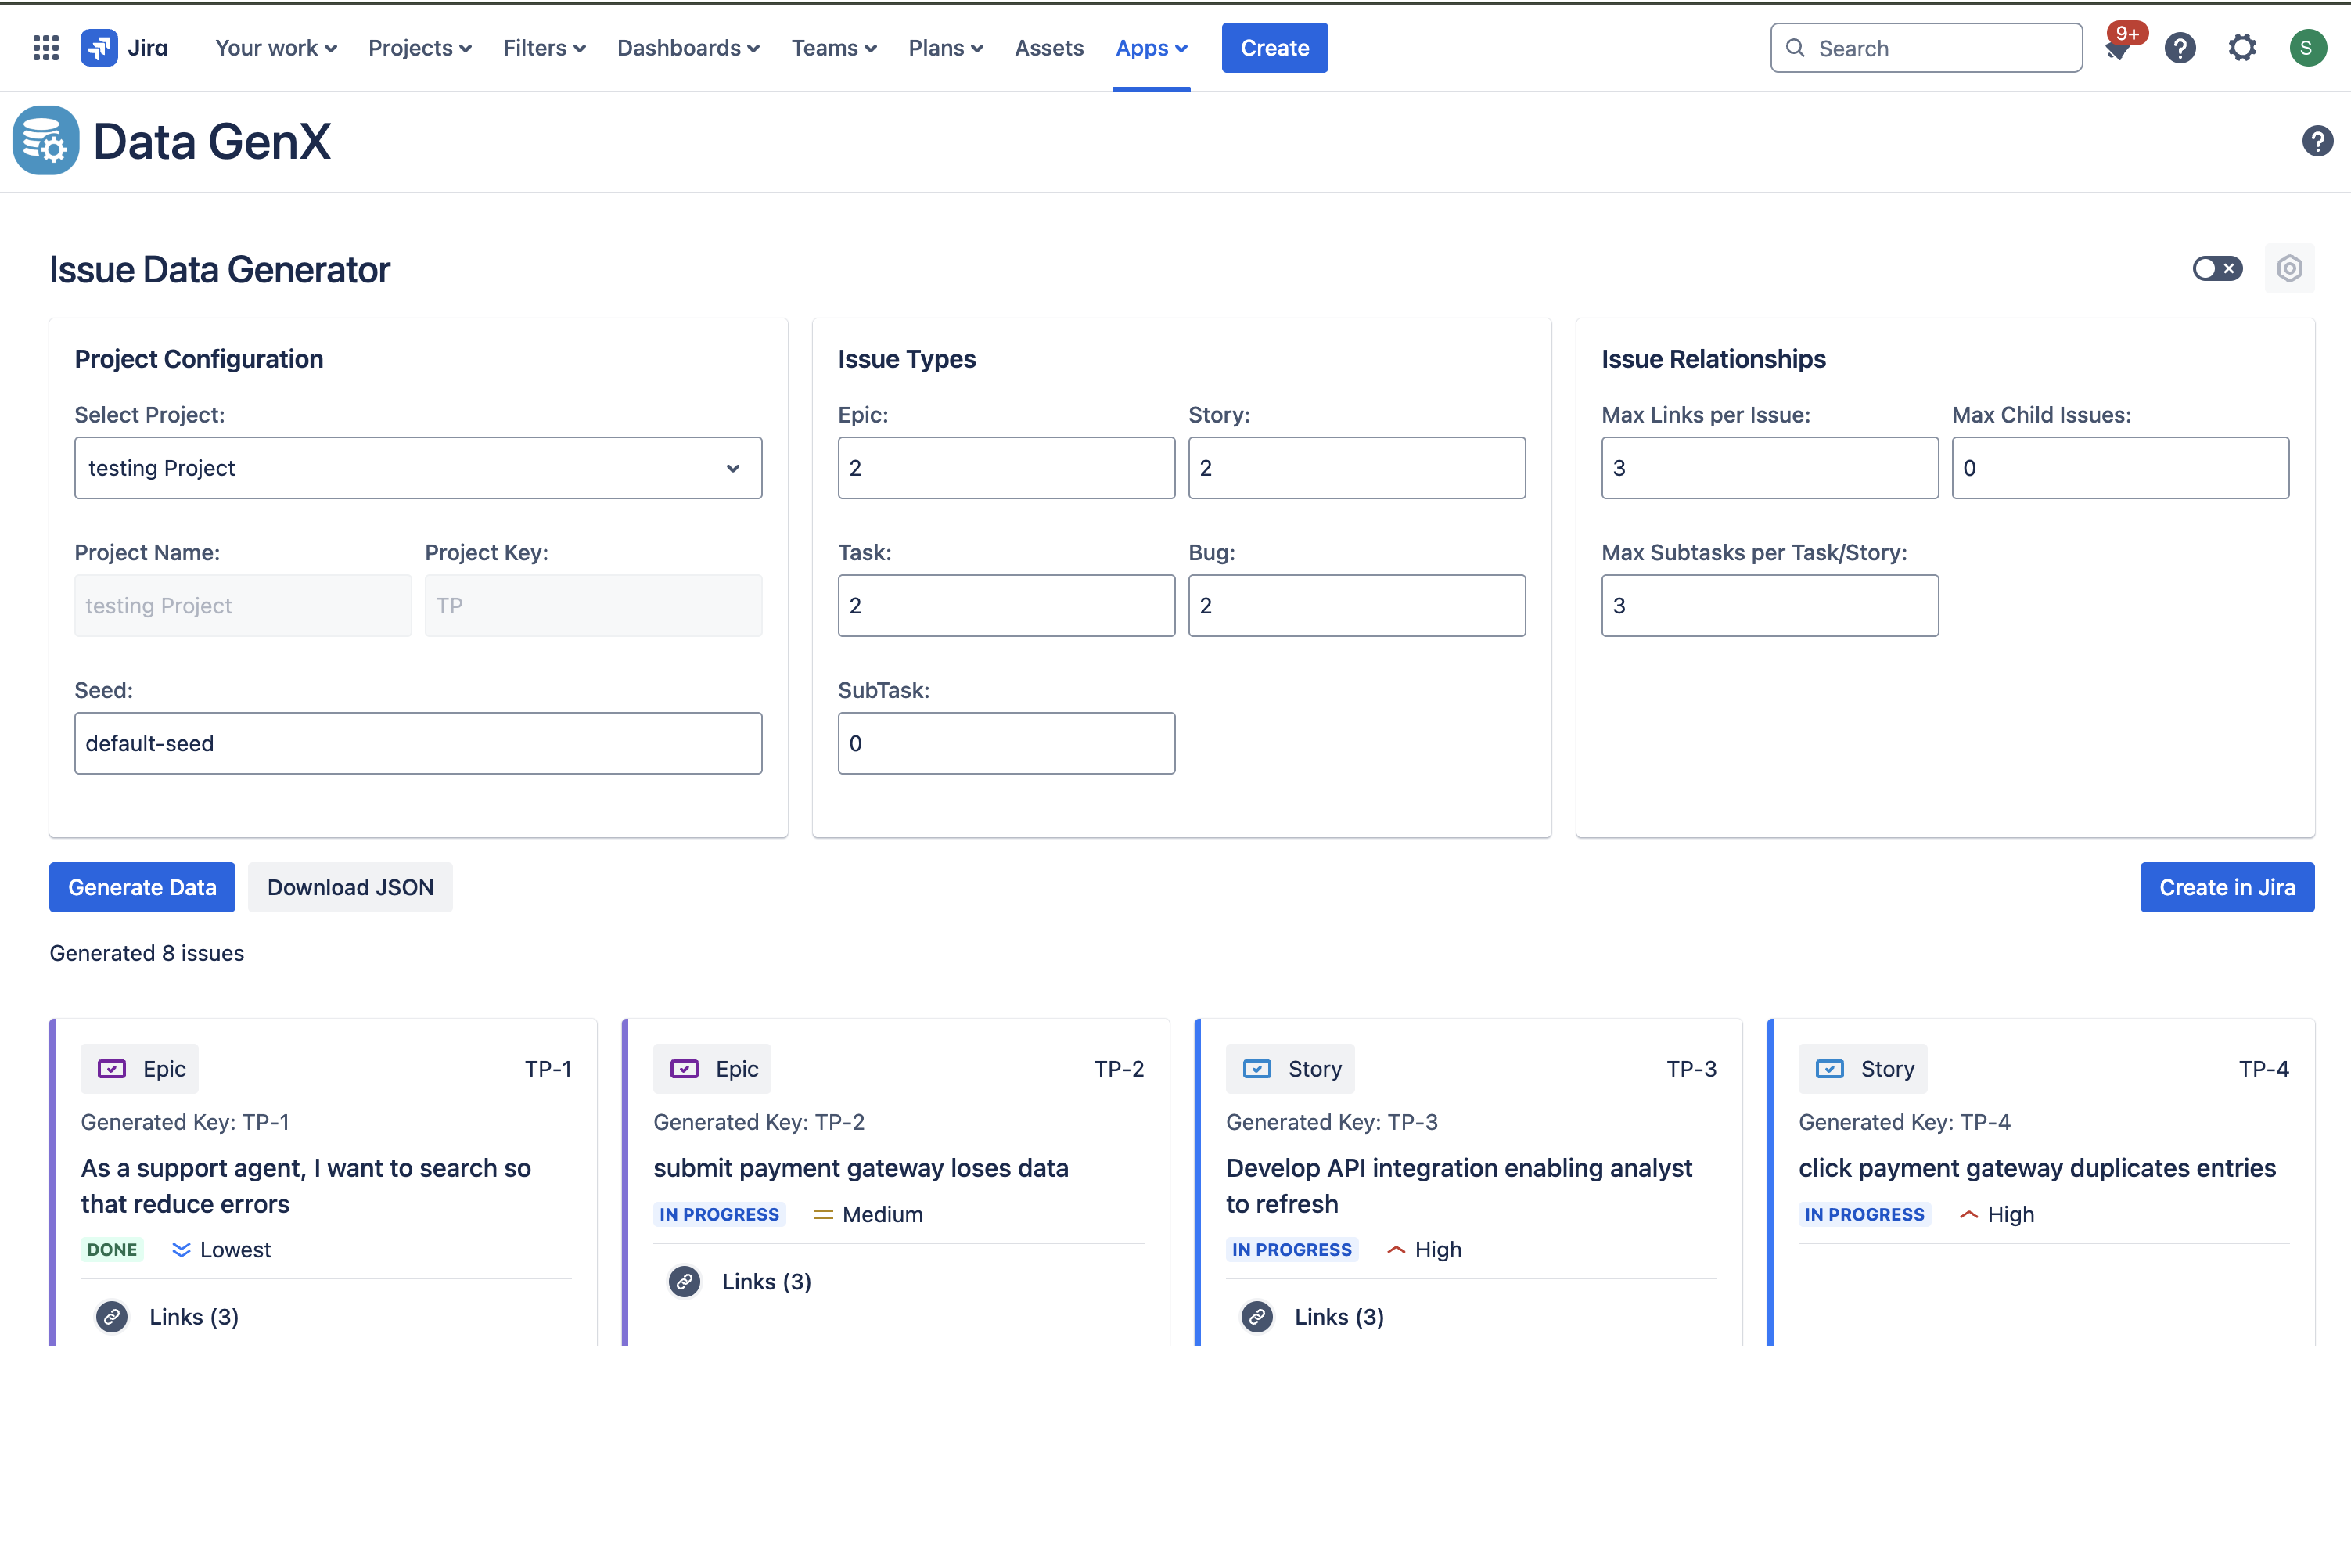Click the Create in Jira button
The image size is (2351, 1568).
tap(2226, 887)
